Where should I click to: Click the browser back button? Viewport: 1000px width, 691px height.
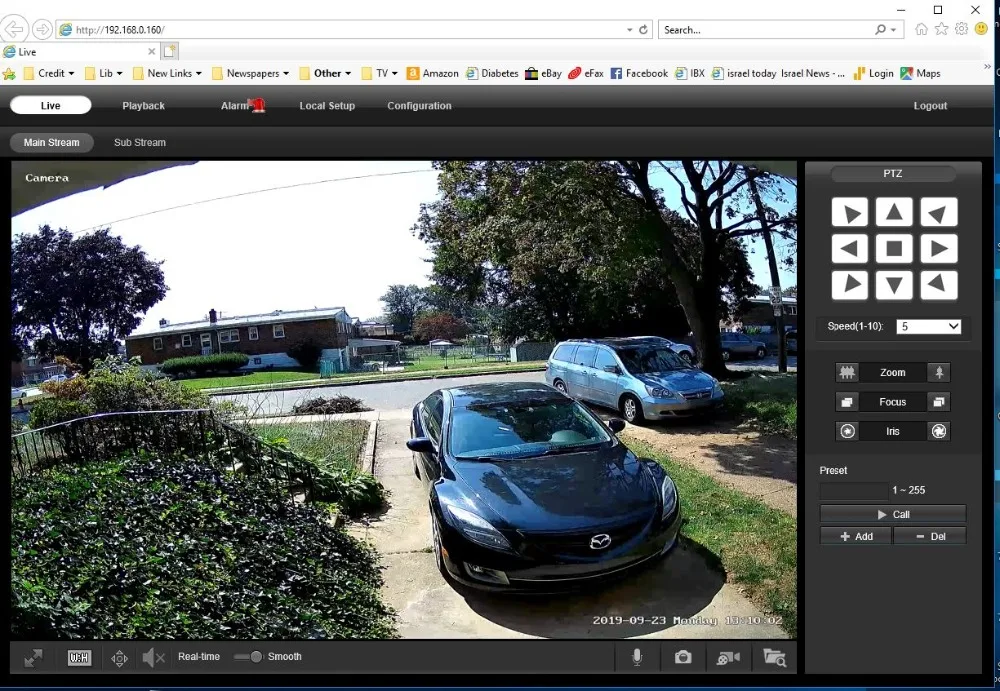pos(14,29)
